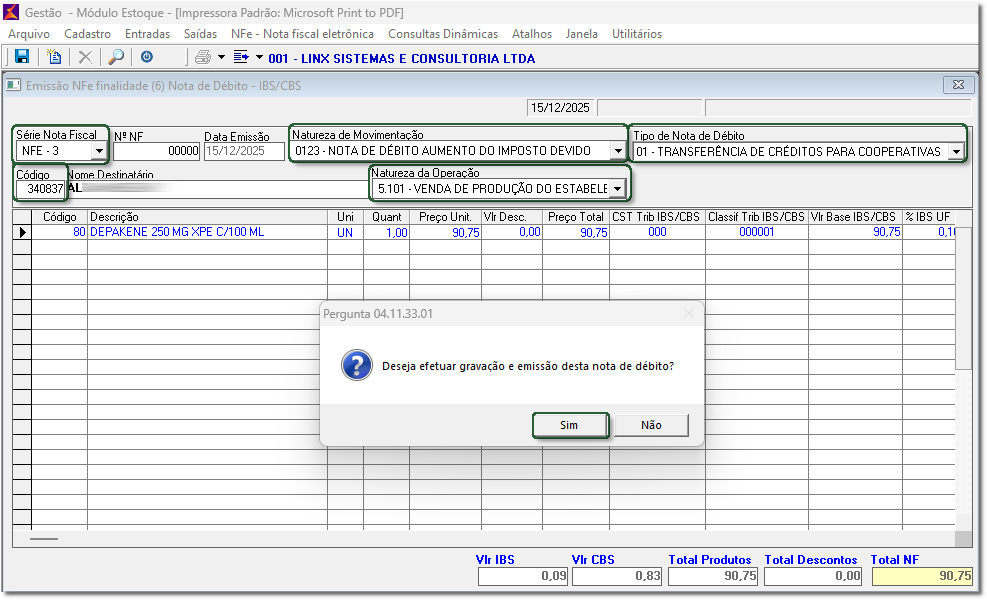Click the Classif Trib IBS/CBS column header
987x600 pixels.
tap(757, 217)
